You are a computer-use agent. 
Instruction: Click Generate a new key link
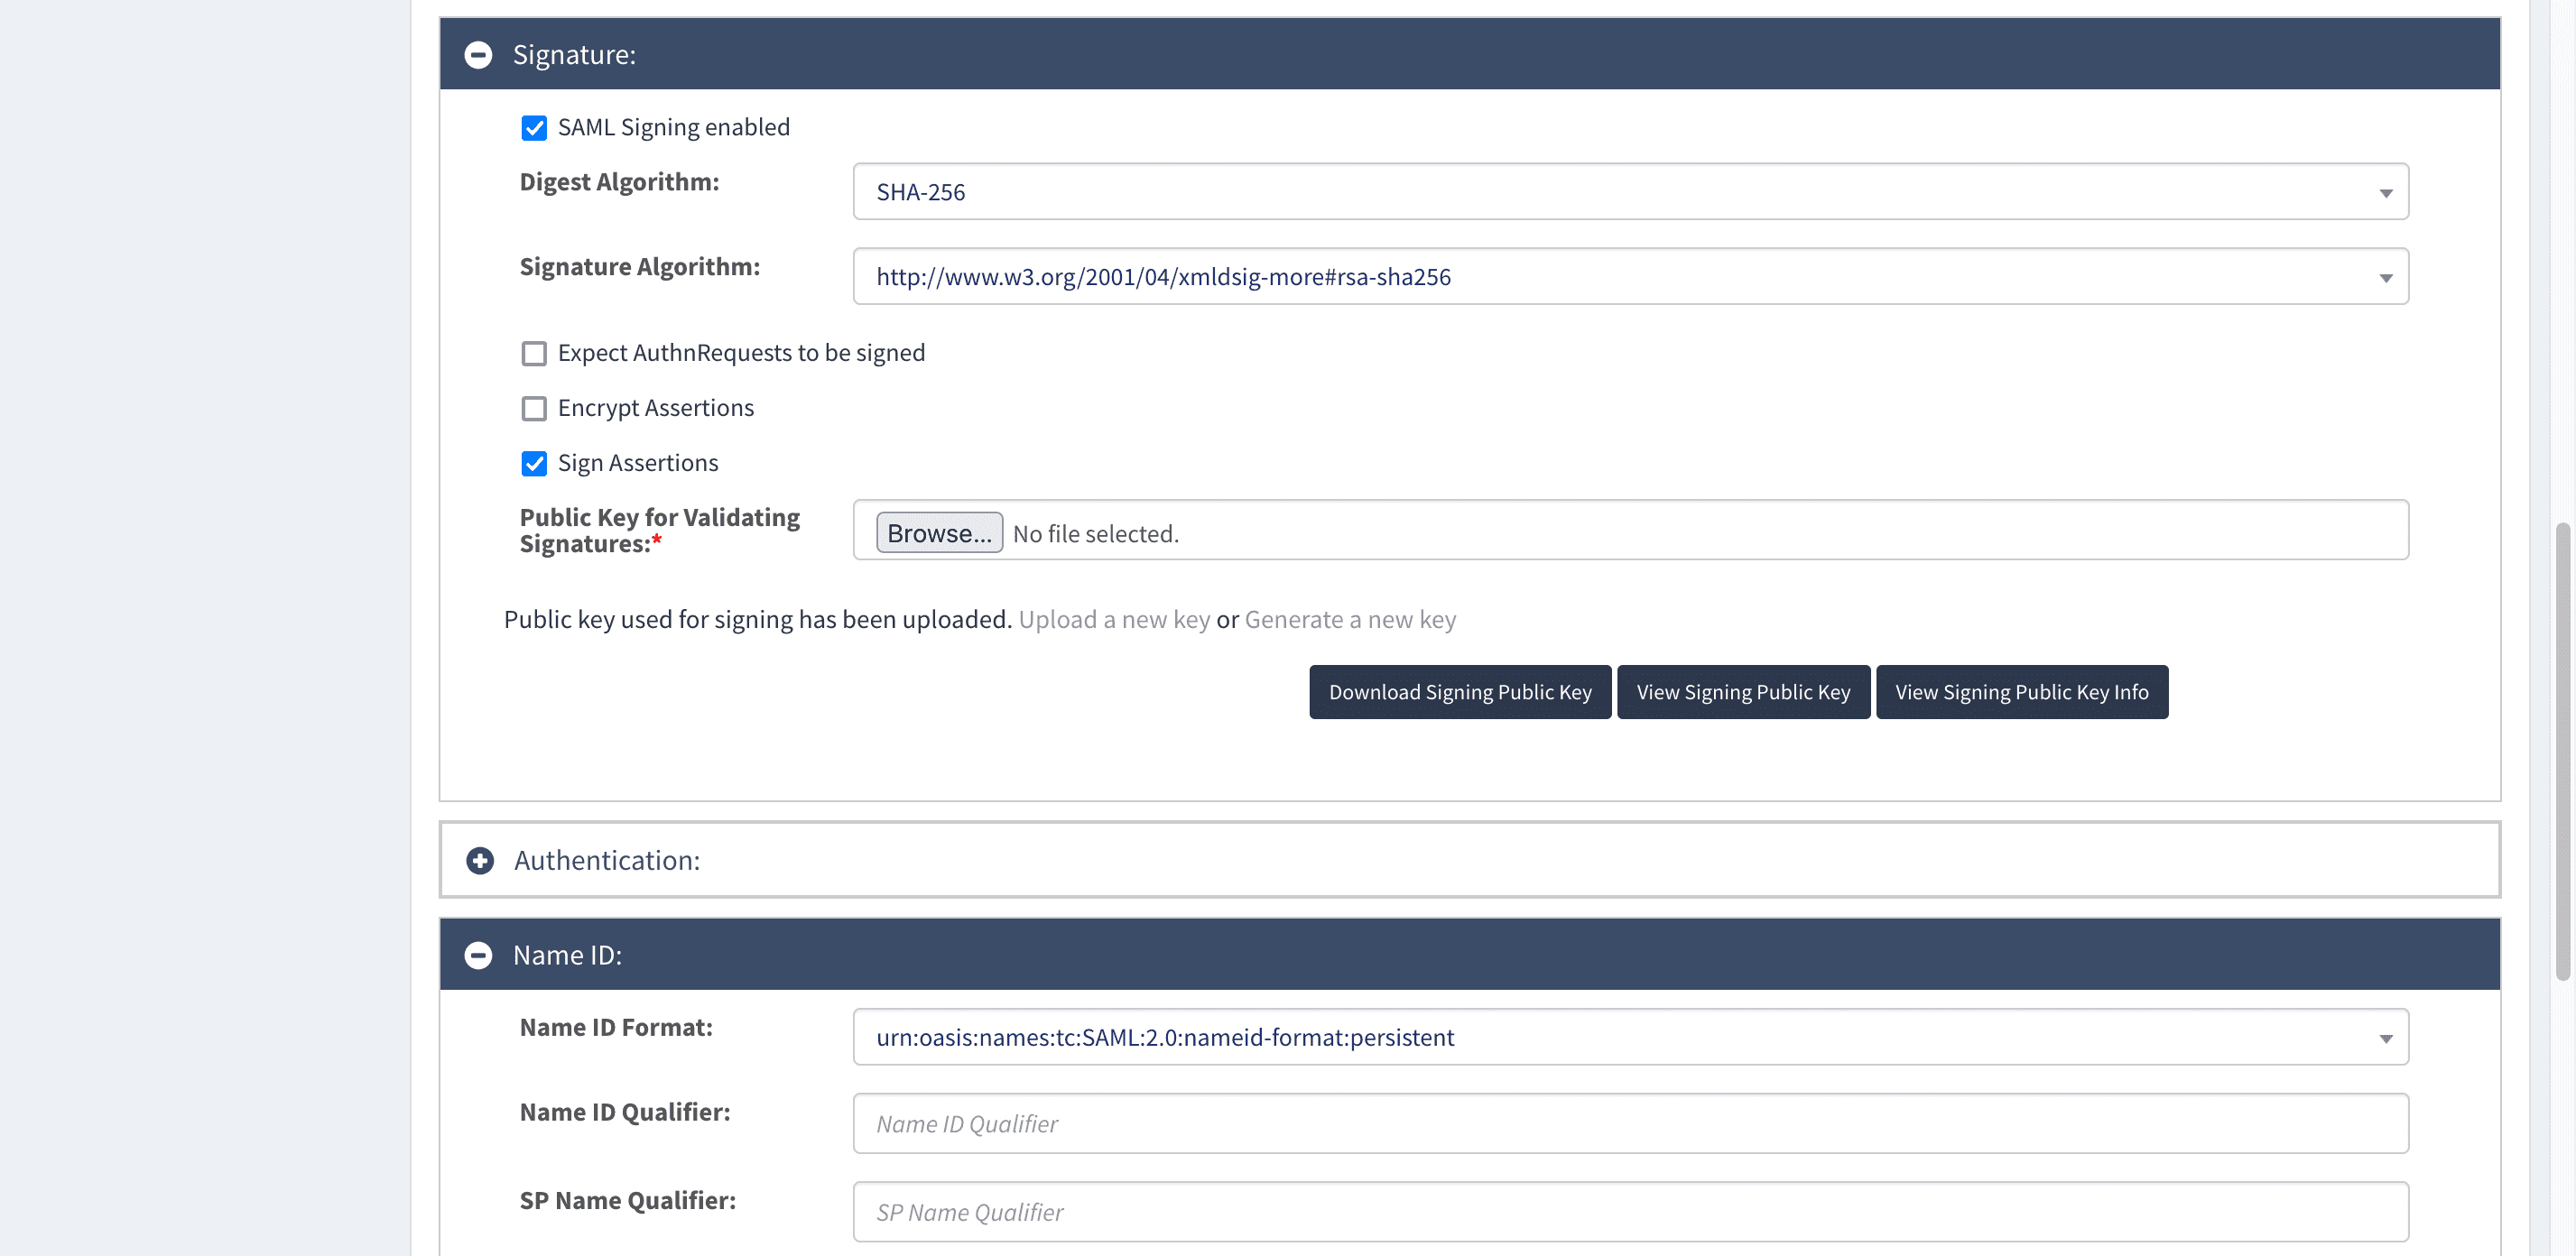point(1350,620)
